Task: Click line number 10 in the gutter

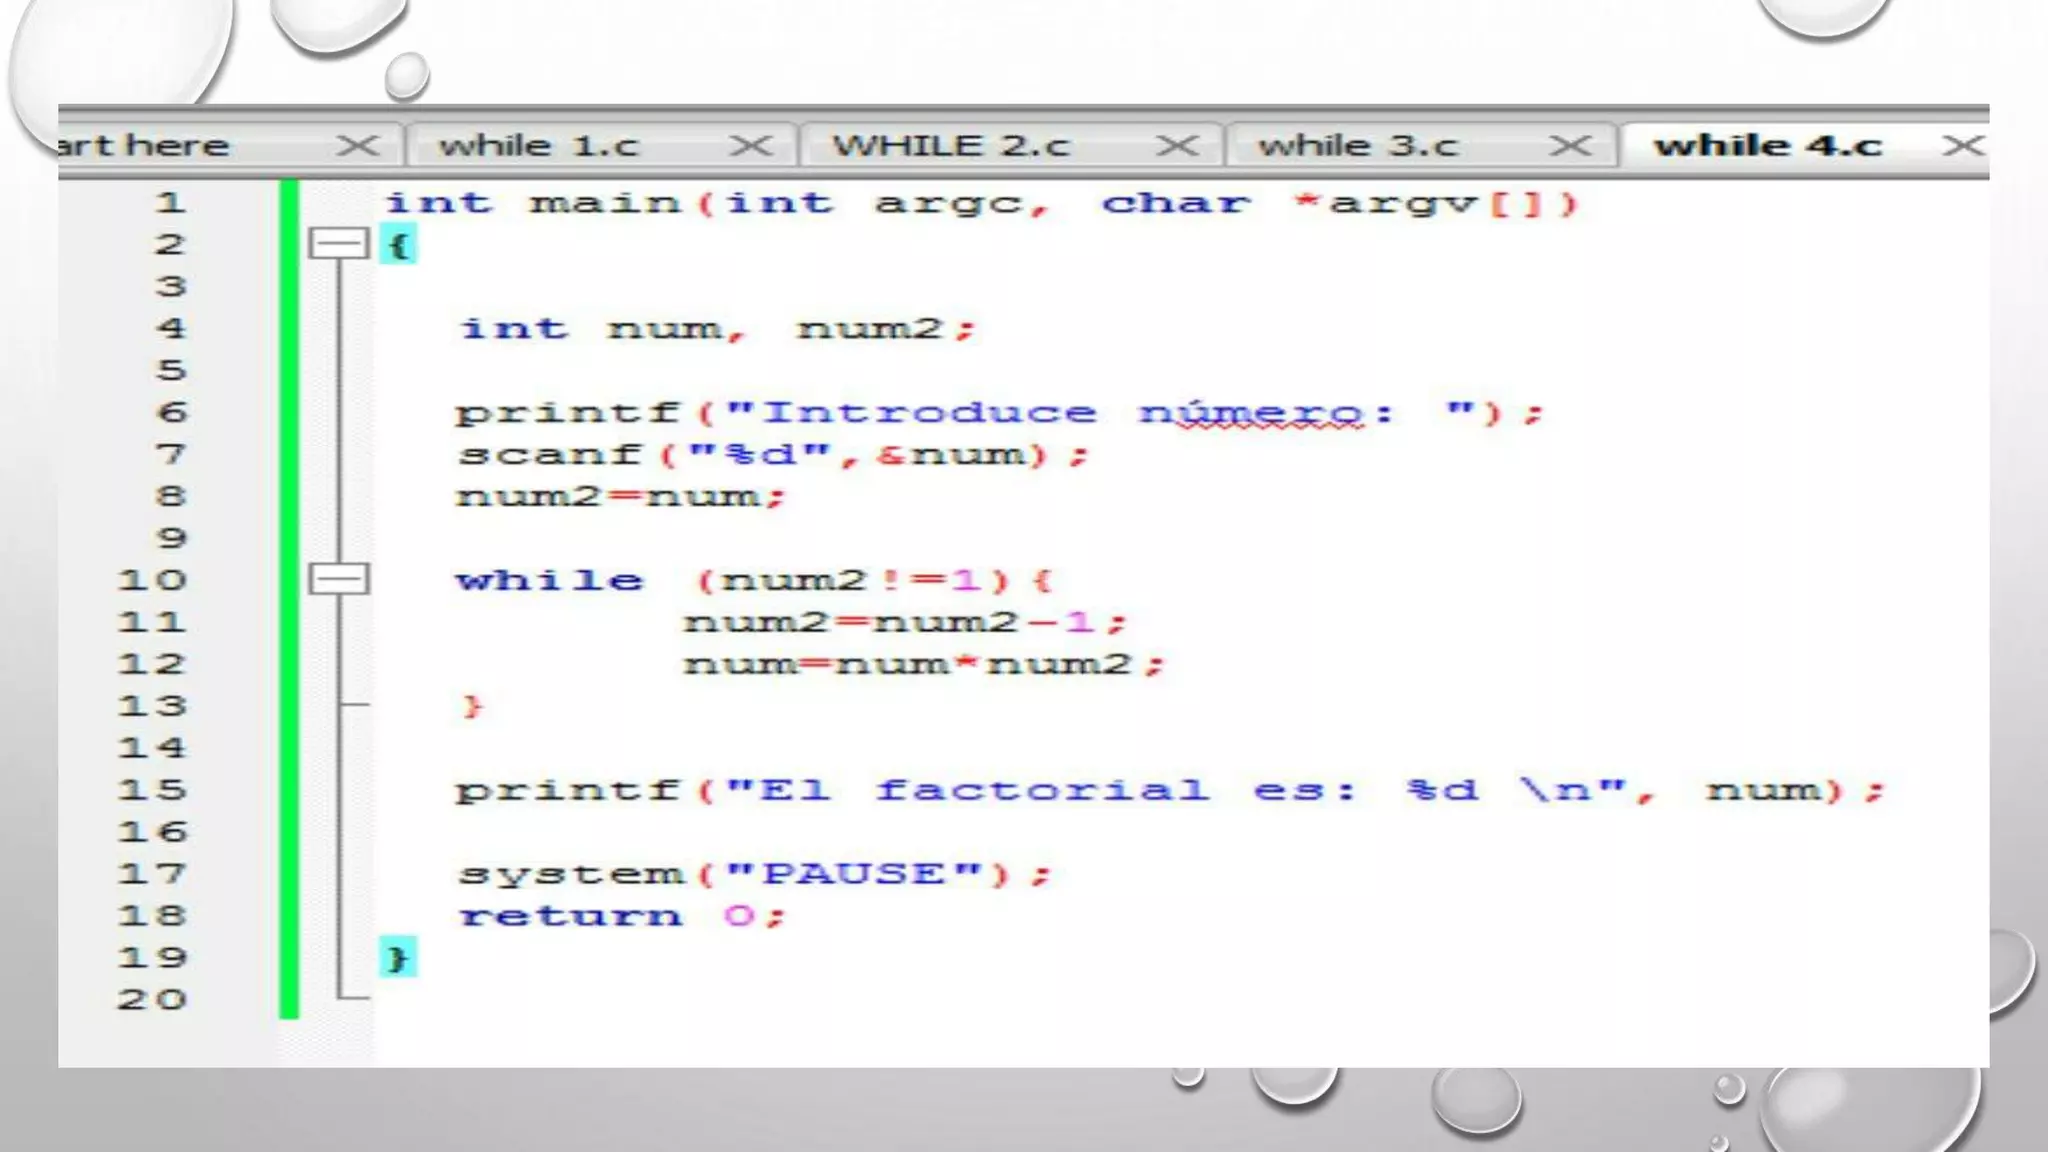Action: tap(152, 580)
